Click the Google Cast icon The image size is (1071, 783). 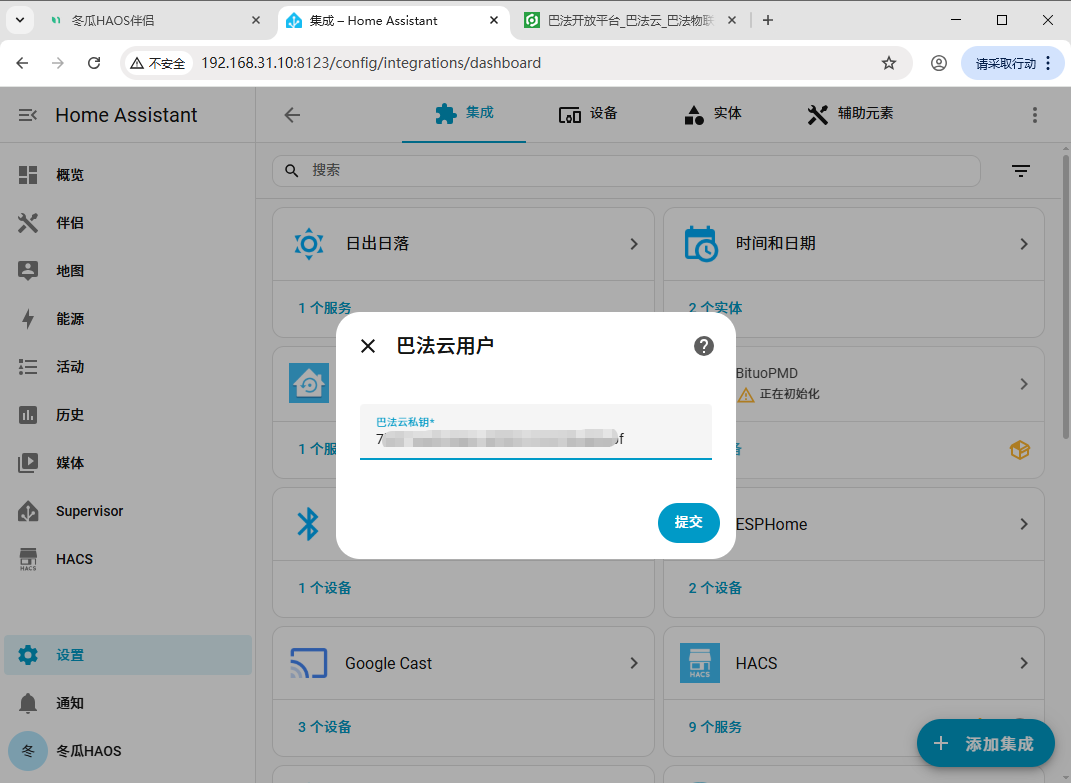pos(309,663)
